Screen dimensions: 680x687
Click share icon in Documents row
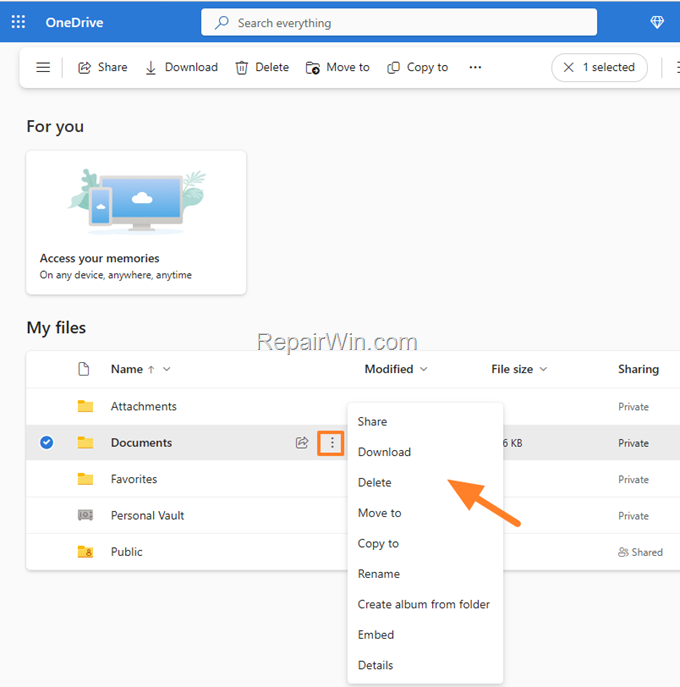click(302, 443)
